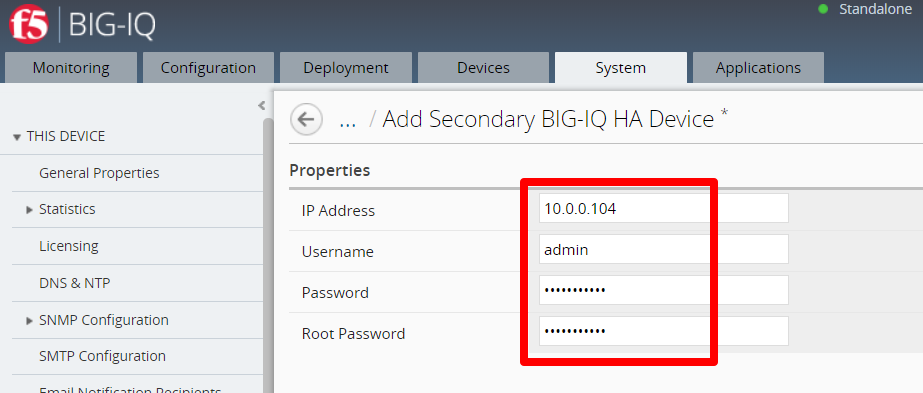Image resolution: width=923 pixels, height=393 pixels.
Task: Open Licensing settings page
Action: [69, 246]
